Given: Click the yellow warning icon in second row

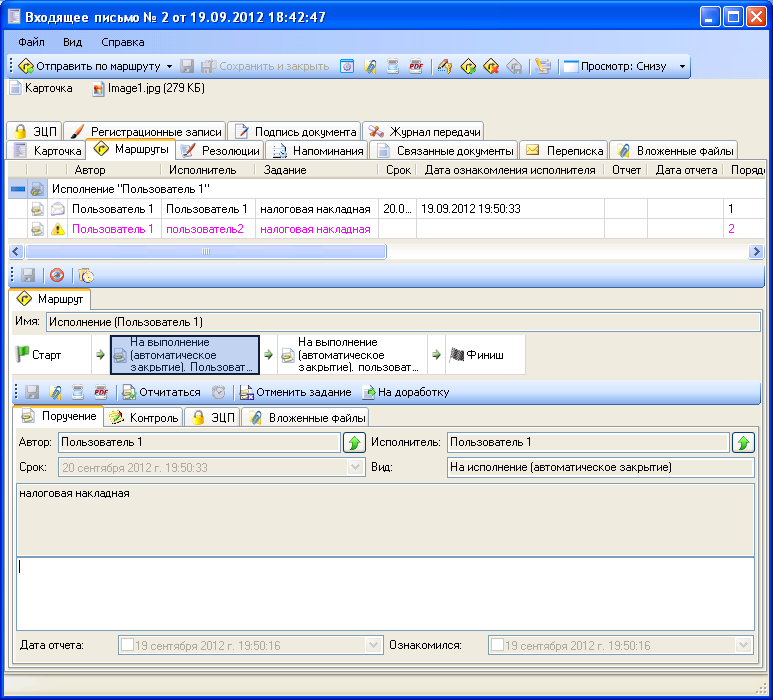Looking at the screenshot, I should pyautogui.click(x=57, y=229).
